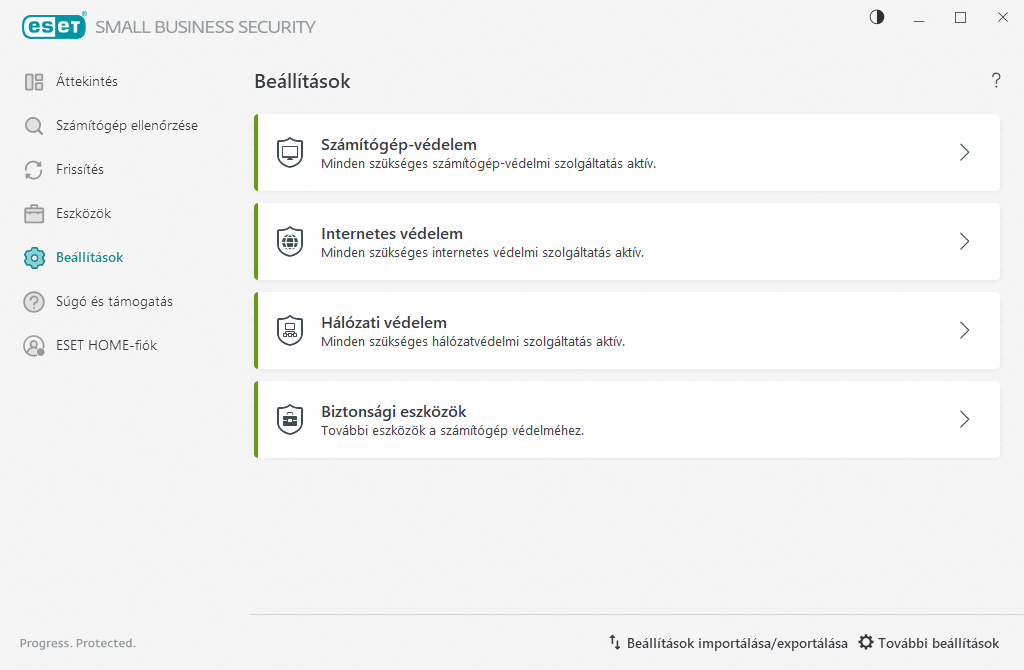
Task: Select the Beállítások item in sidebar
Action: (89, 258)
